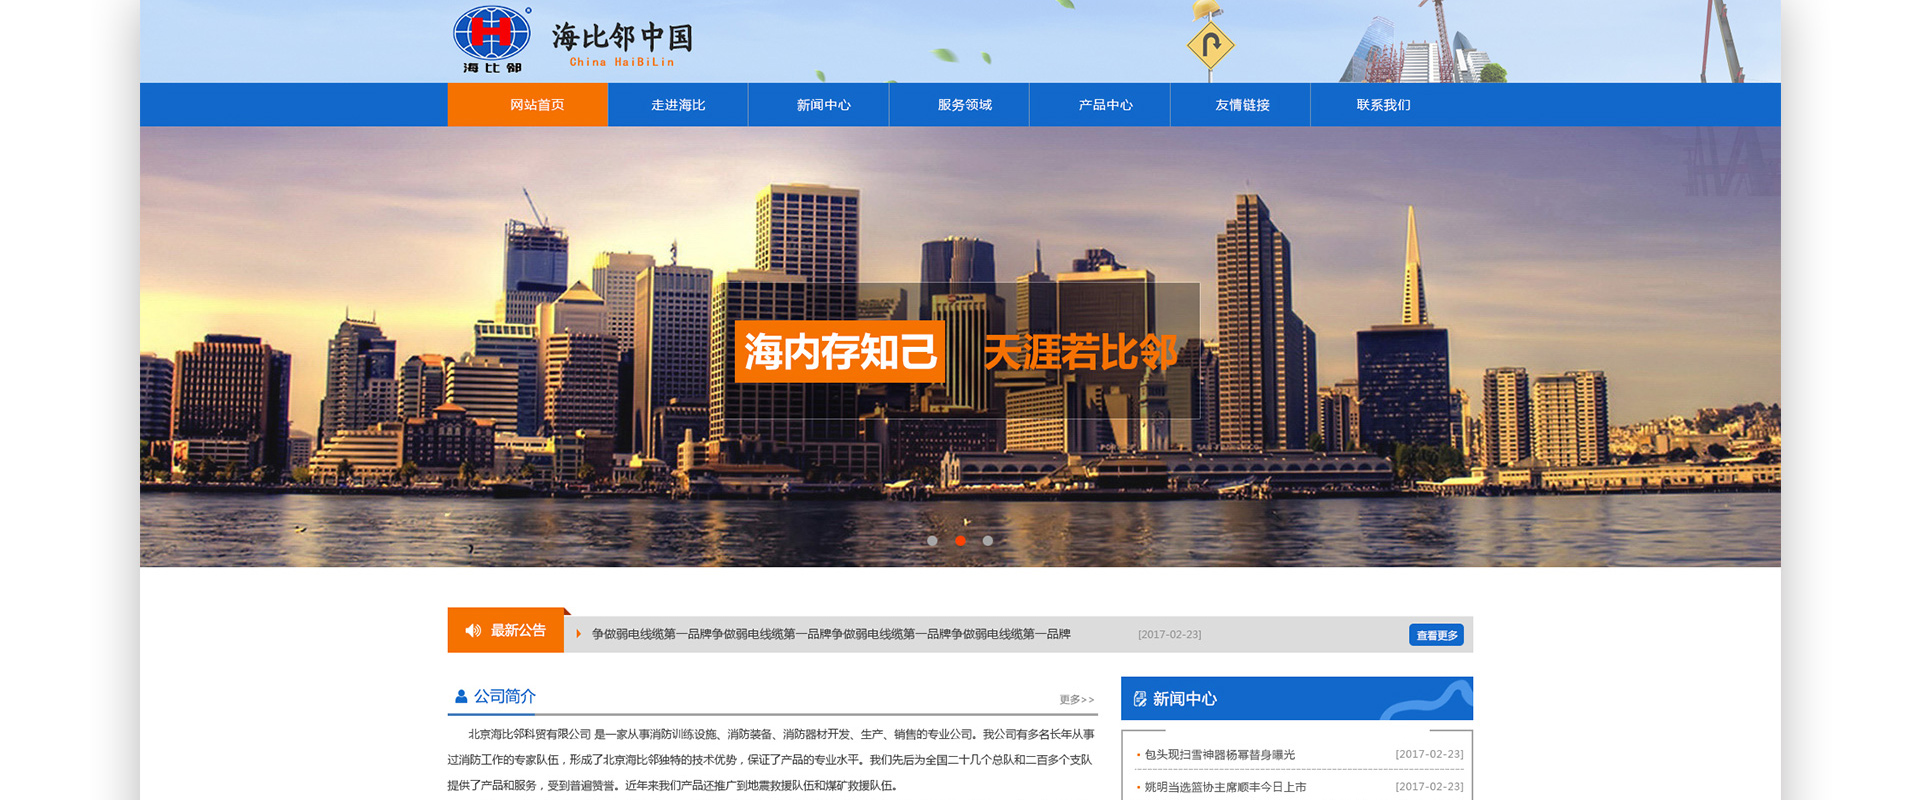Select the third carousel slide dot

click(x=988, y=541)
